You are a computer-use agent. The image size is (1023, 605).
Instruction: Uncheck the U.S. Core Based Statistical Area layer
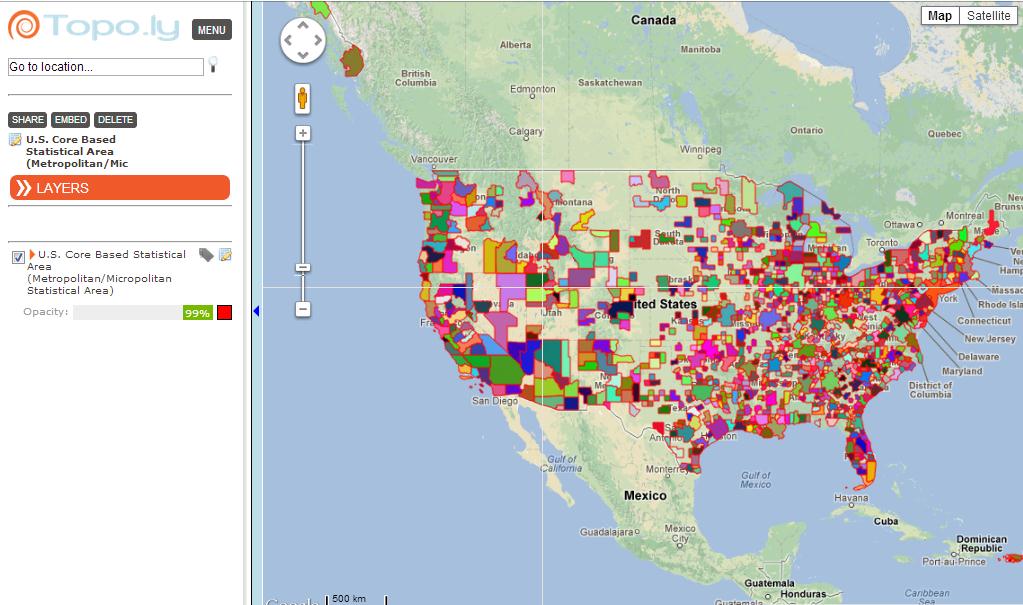coord(18,257)
